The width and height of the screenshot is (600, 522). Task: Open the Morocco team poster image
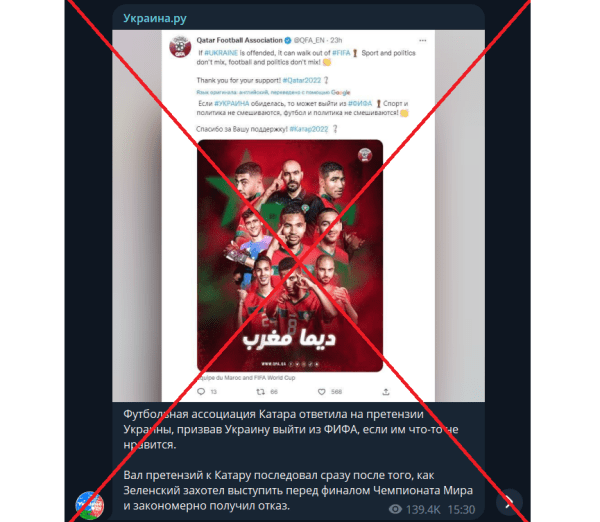click(x=290, y=256)
